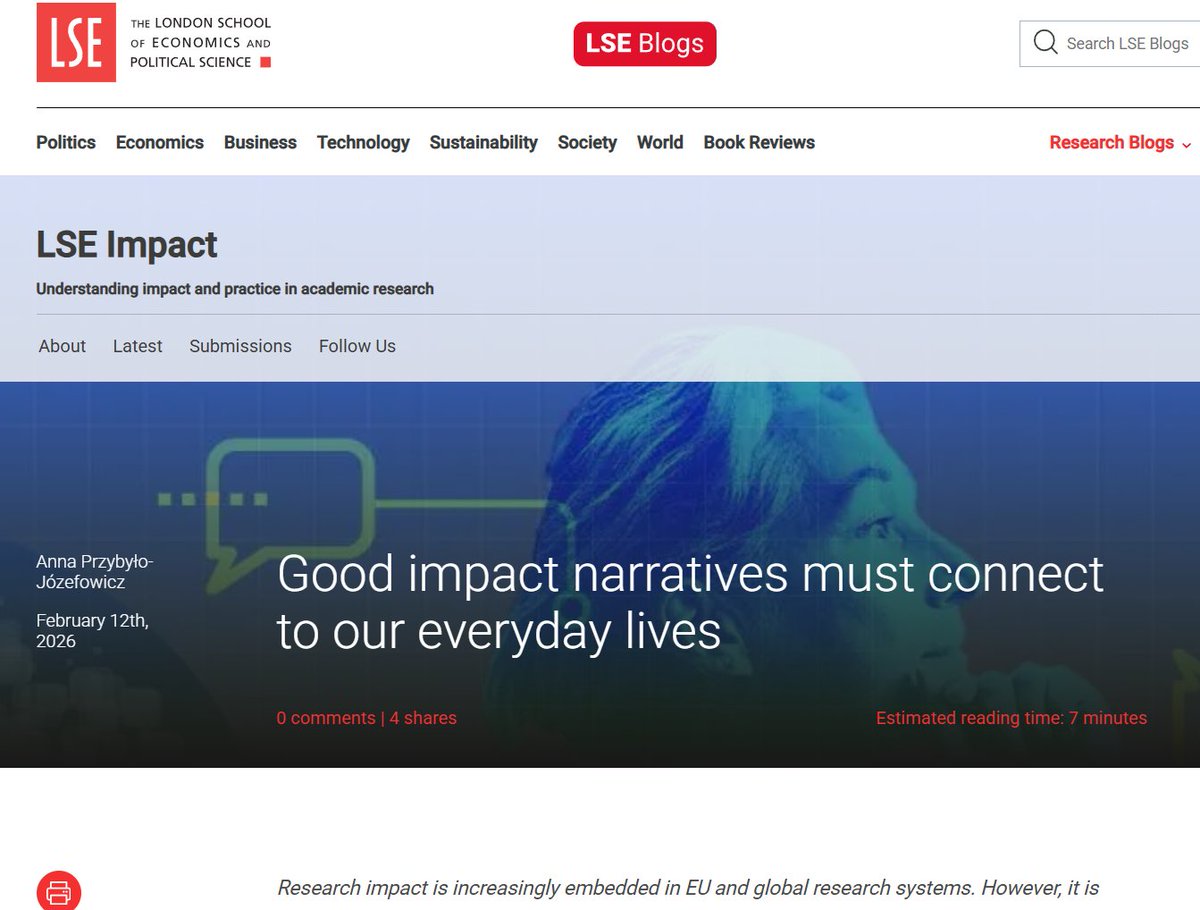Click the search magnifier icon
This screenshot has height=910, width=1200.
click(1045, 43)
